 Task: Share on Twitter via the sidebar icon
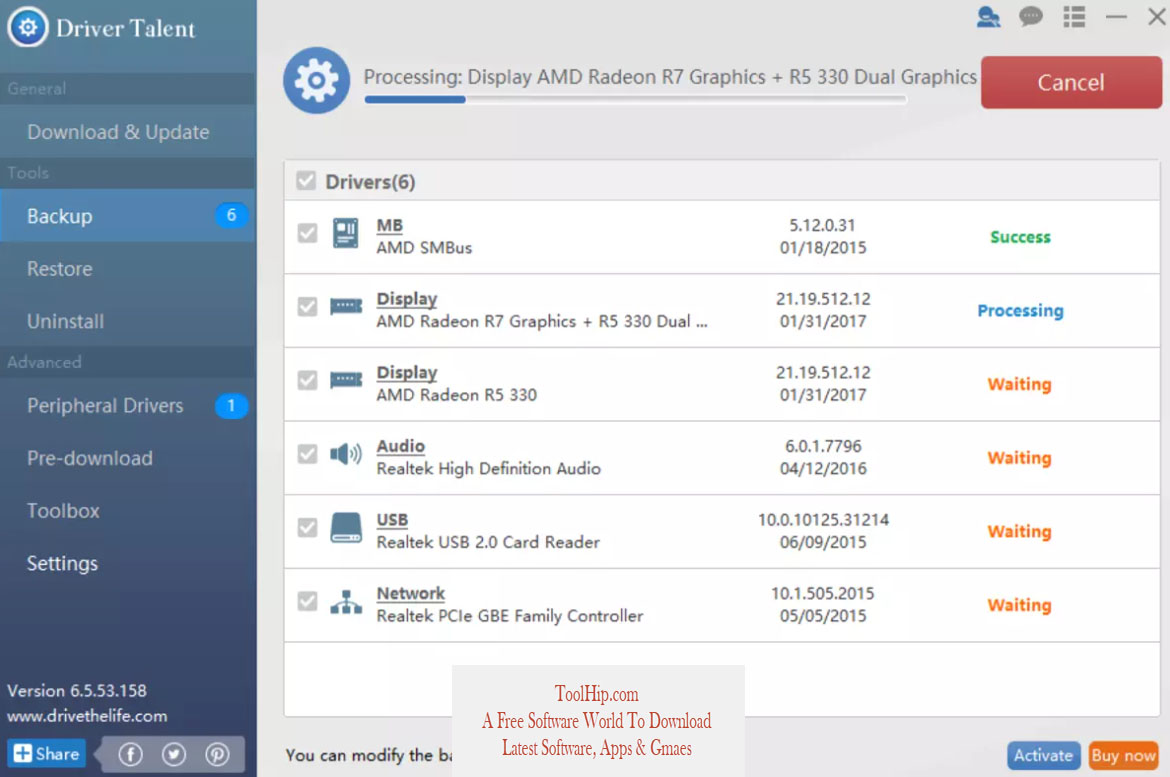(174, 755)
